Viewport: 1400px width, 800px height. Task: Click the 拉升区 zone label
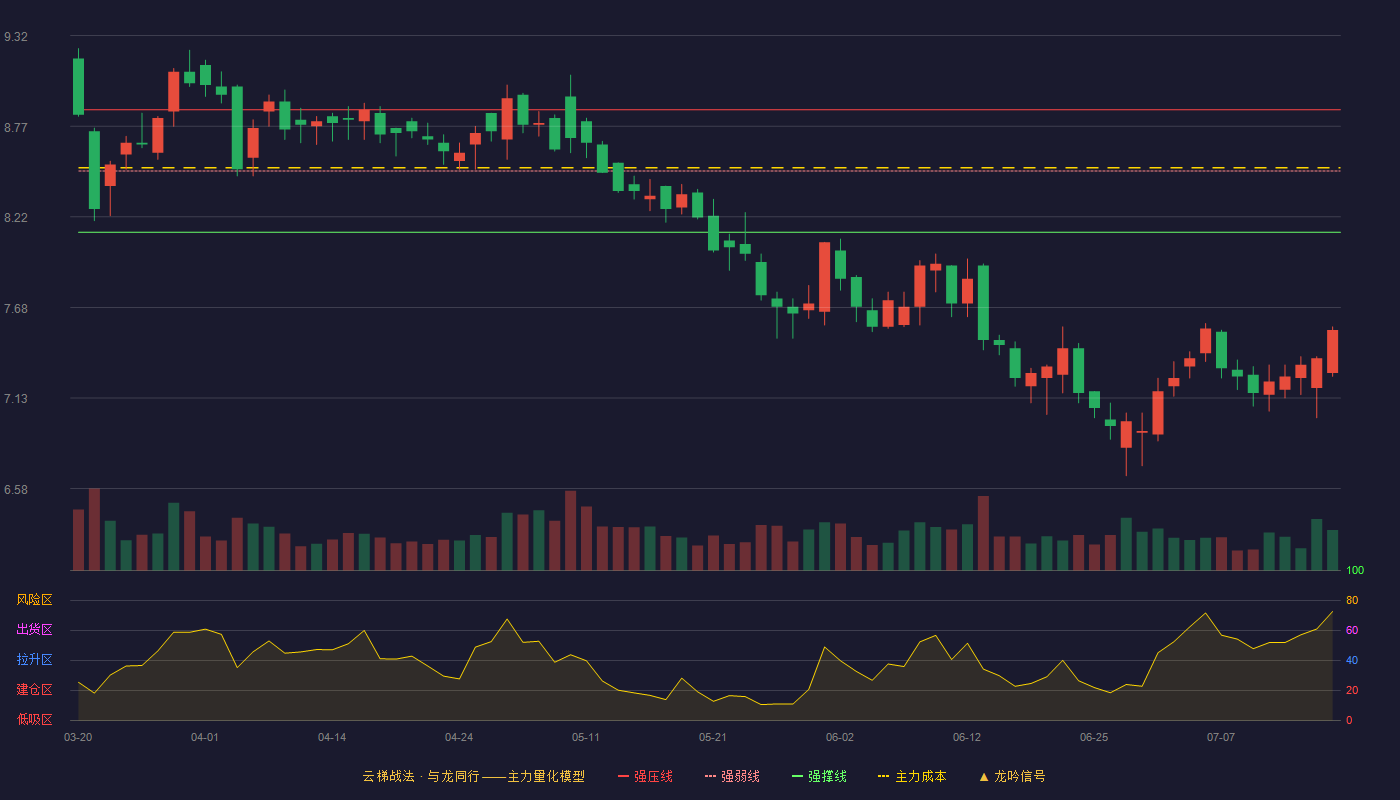[34, 660]
